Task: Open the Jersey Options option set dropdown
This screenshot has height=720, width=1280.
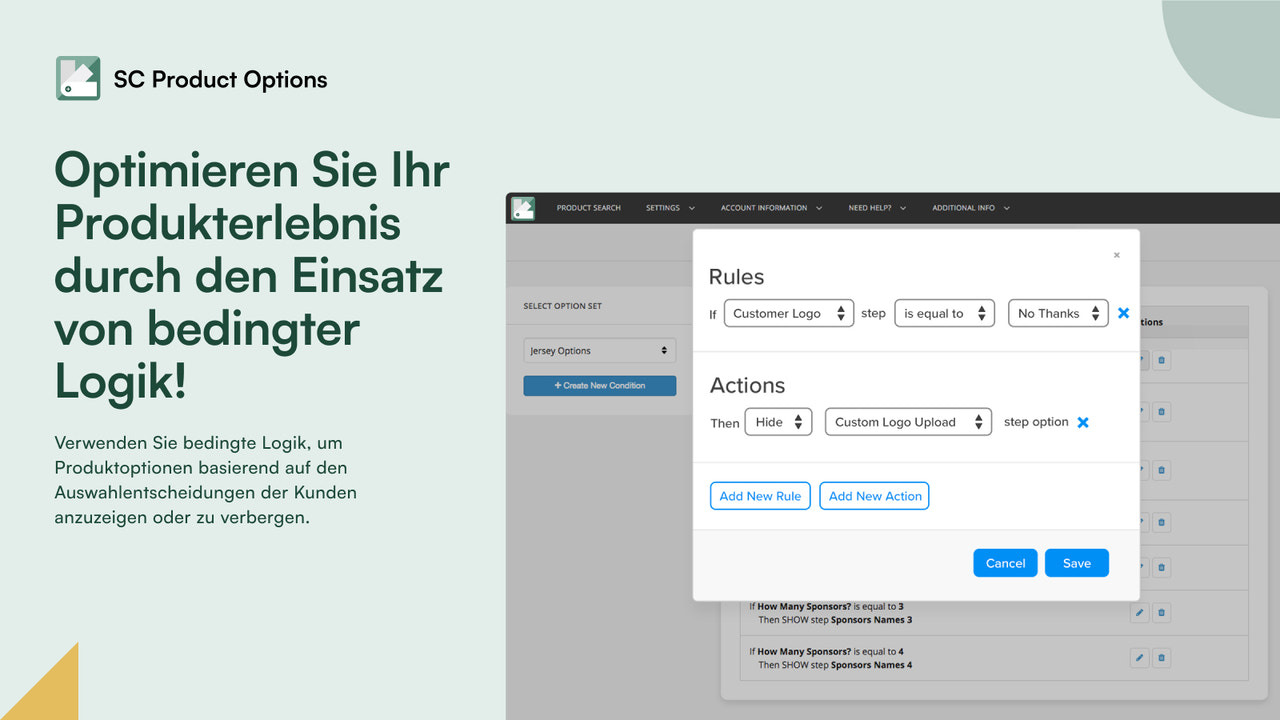Action: pos(600,351)
